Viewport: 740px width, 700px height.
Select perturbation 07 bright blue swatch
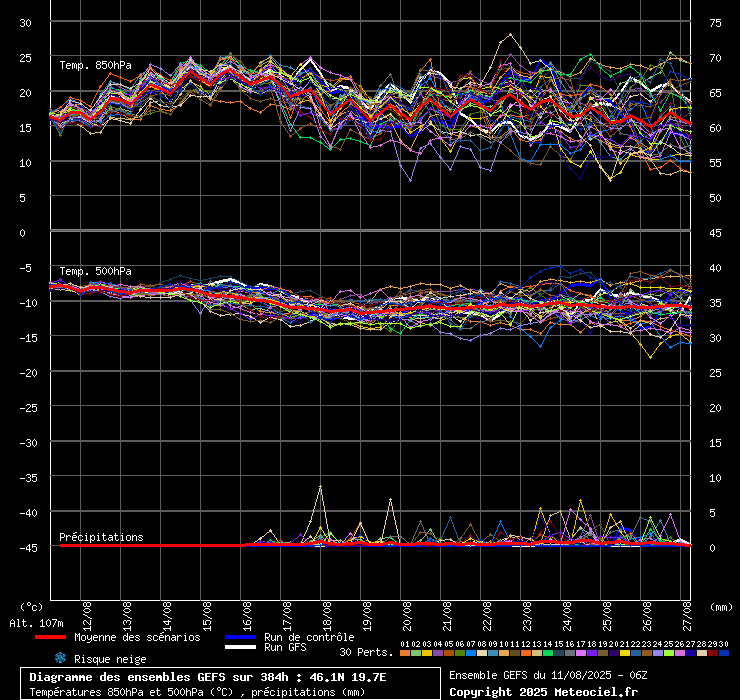tap(471, 653)
